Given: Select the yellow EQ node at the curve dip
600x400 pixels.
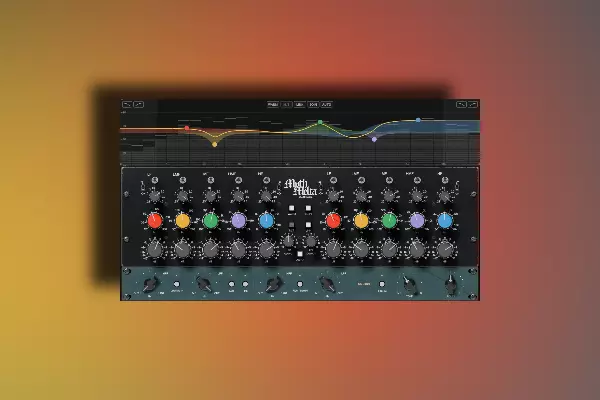Looking at the screenshot, I should [x=215, y=144].
